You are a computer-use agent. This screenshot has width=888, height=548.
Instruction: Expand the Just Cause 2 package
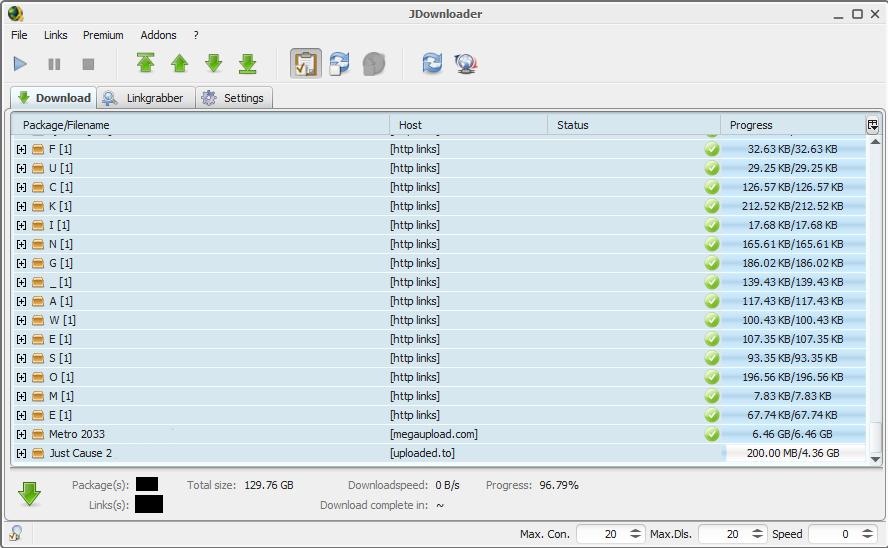pyautogui.click(x=21, y=453)
